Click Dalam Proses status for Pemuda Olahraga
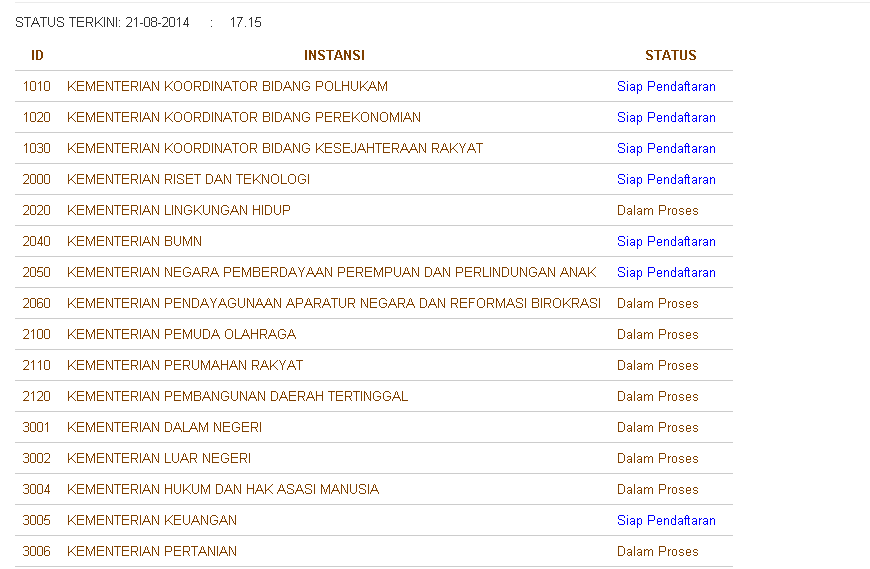 tap(657, 335)
